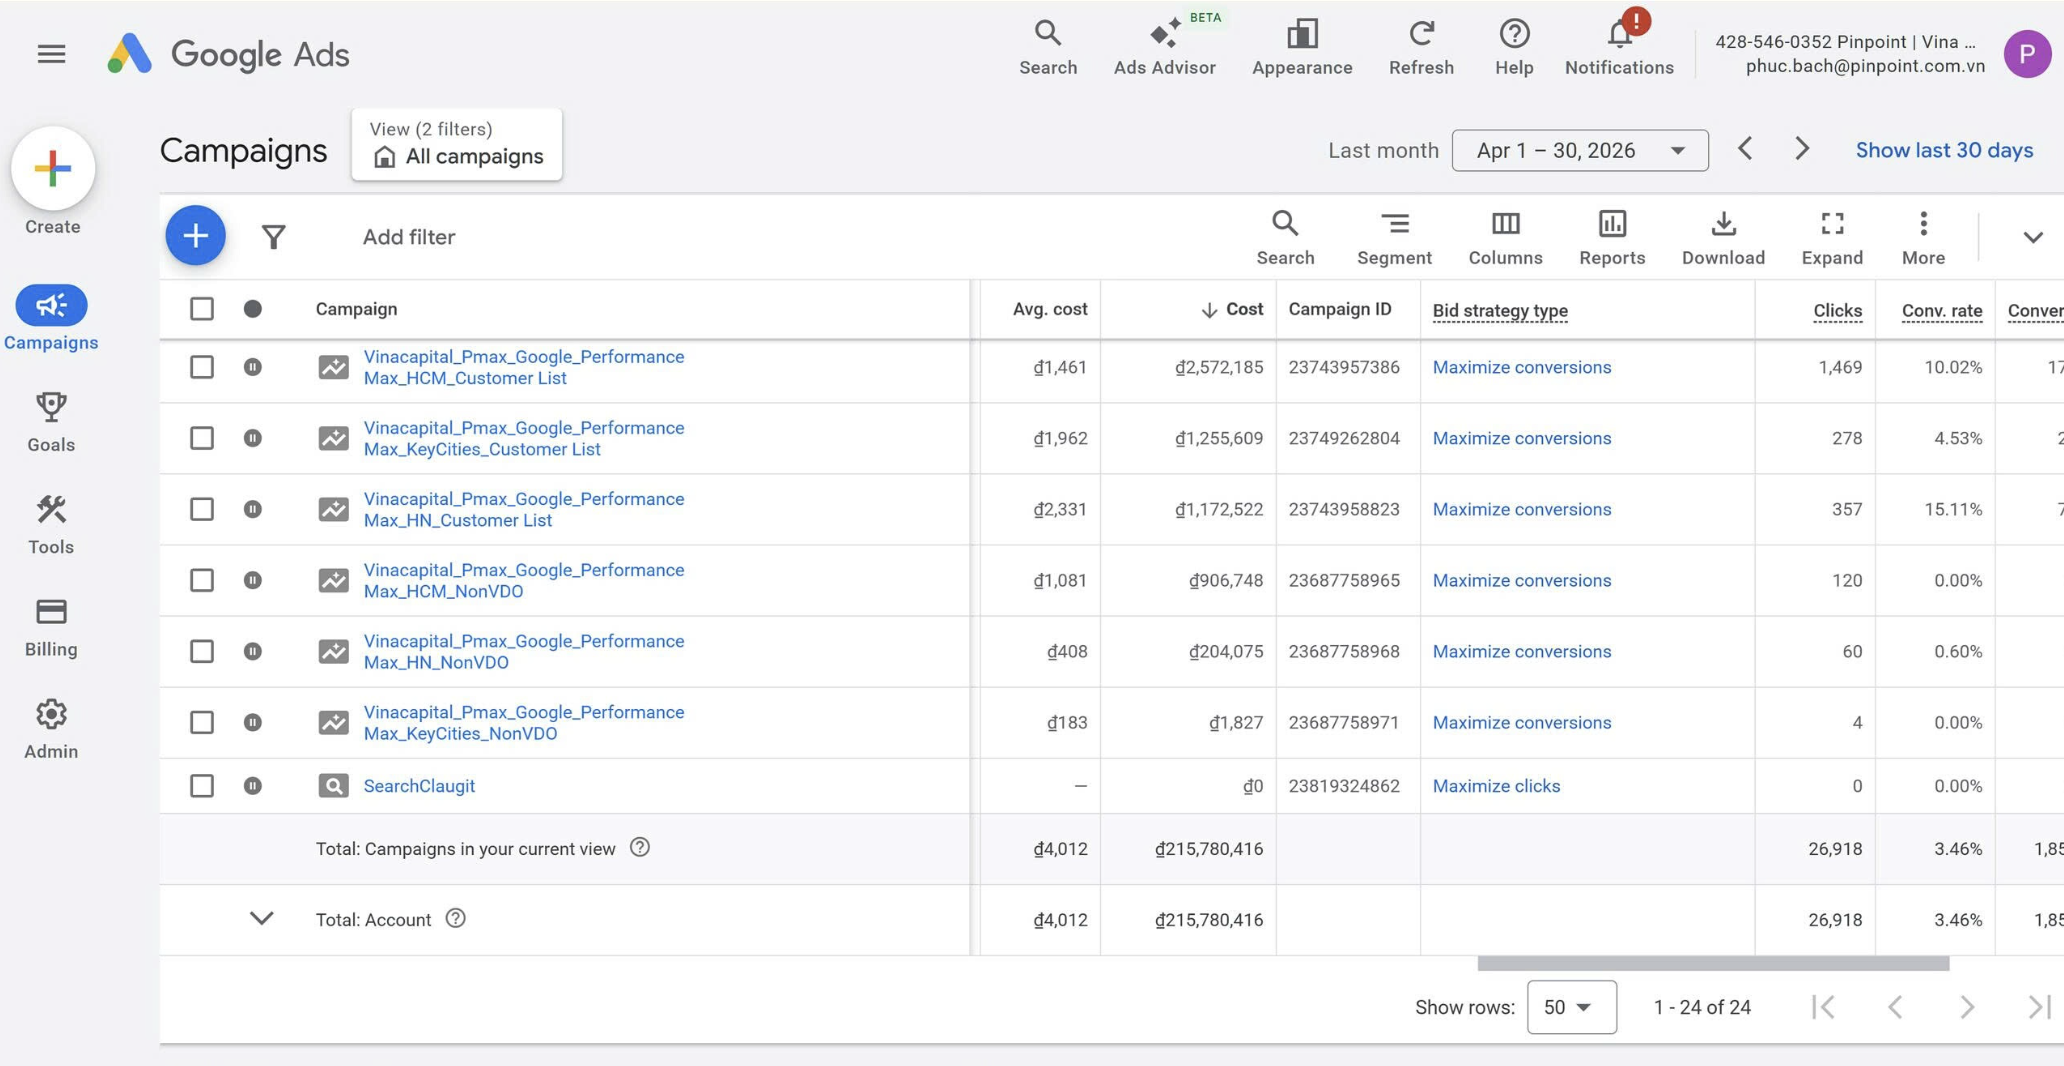The width and height of the screenshot is (2064, 1066).
Task: Select SearchClaugit campaign checkbox
Action: pos(202,786)
